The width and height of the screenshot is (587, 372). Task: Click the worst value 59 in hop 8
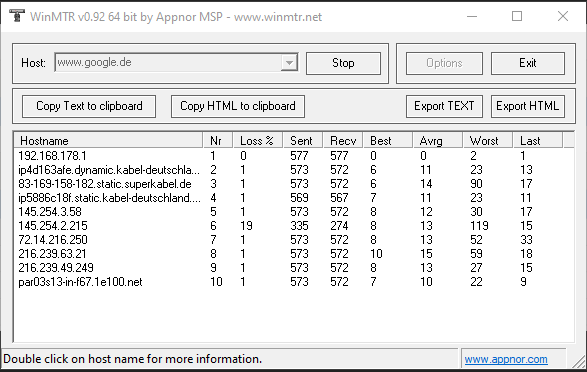click(x=476, y=254)
